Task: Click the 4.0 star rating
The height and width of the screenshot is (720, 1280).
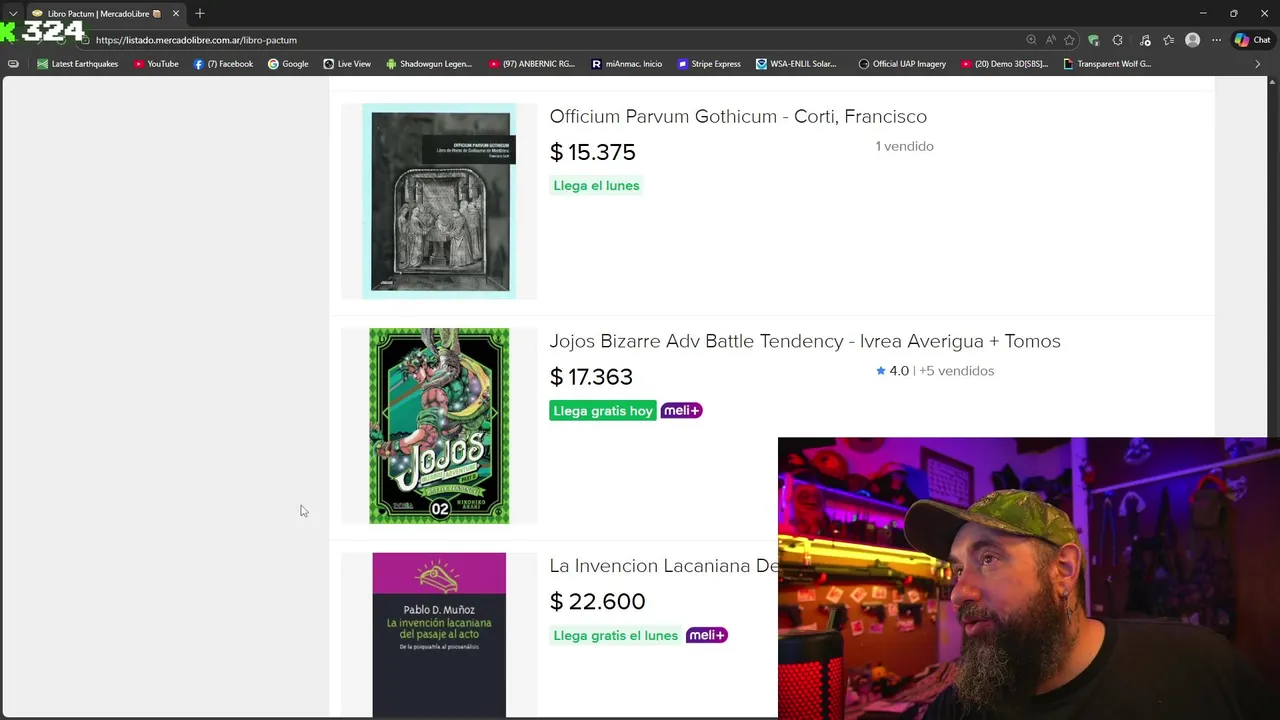Action: click(892, 371)
